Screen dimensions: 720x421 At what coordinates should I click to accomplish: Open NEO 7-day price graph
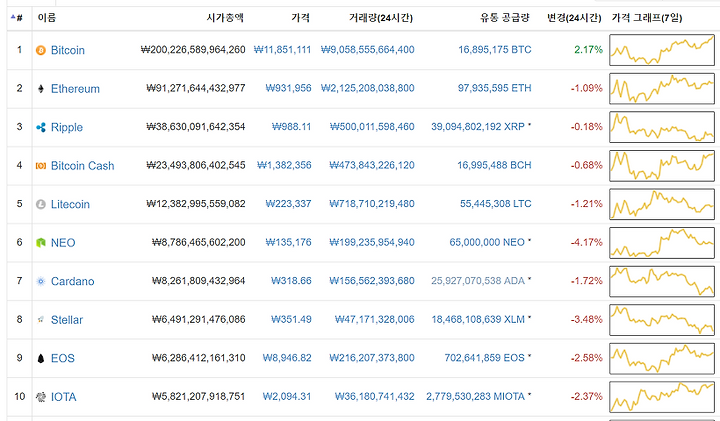662,243
